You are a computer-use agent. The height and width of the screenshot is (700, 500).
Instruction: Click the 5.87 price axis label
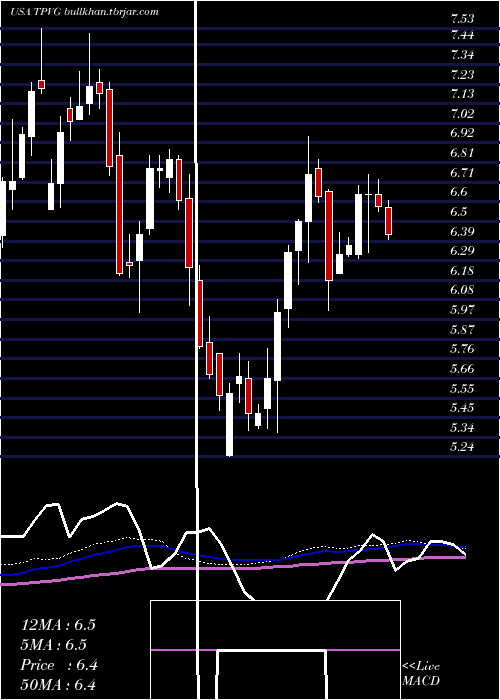click(x=462, y=330)
